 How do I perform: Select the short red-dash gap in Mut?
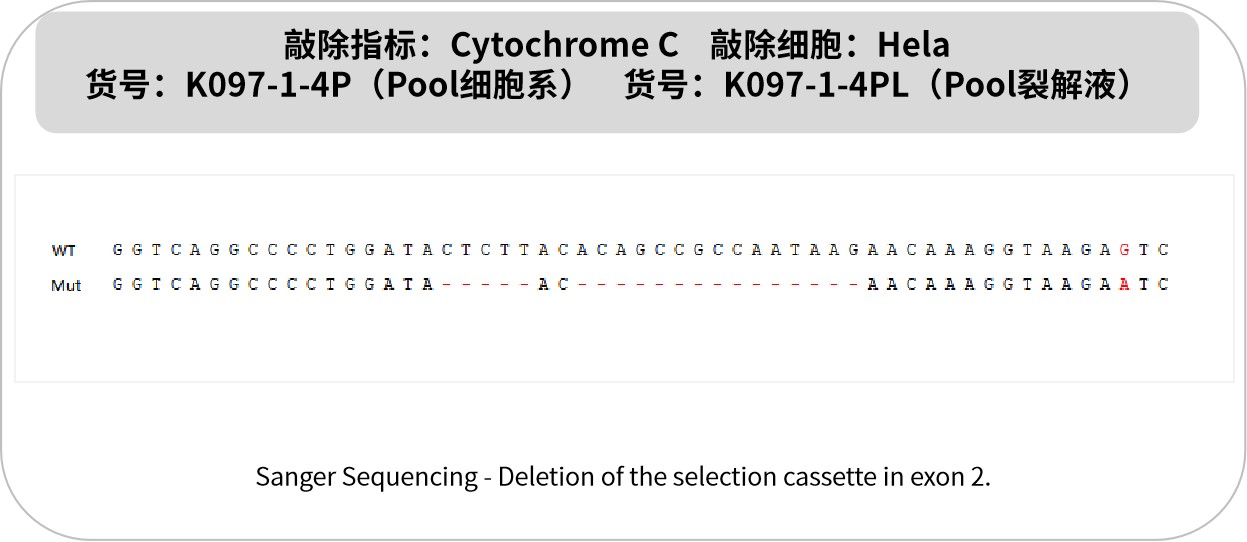485,285
